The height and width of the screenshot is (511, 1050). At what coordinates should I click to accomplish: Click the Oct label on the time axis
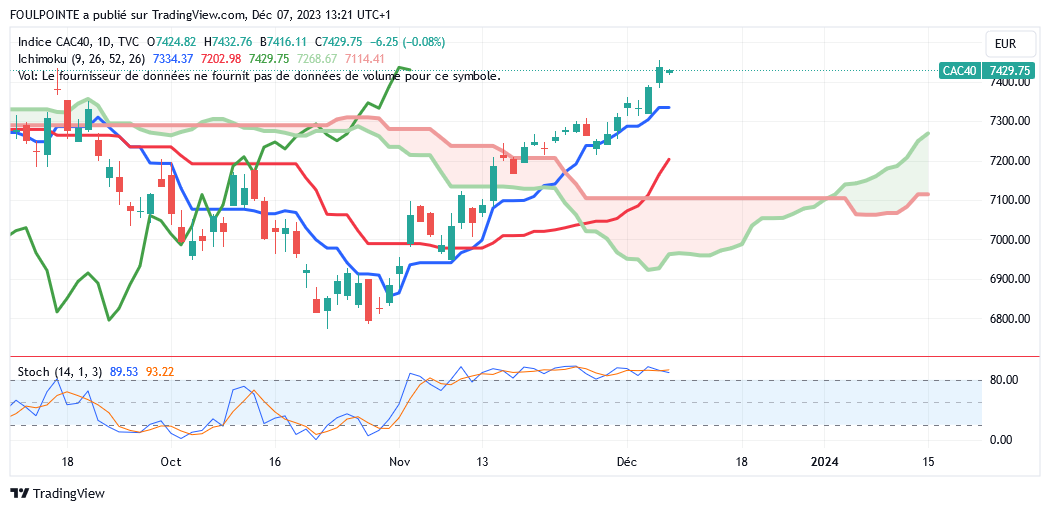(x=170, y=462)
